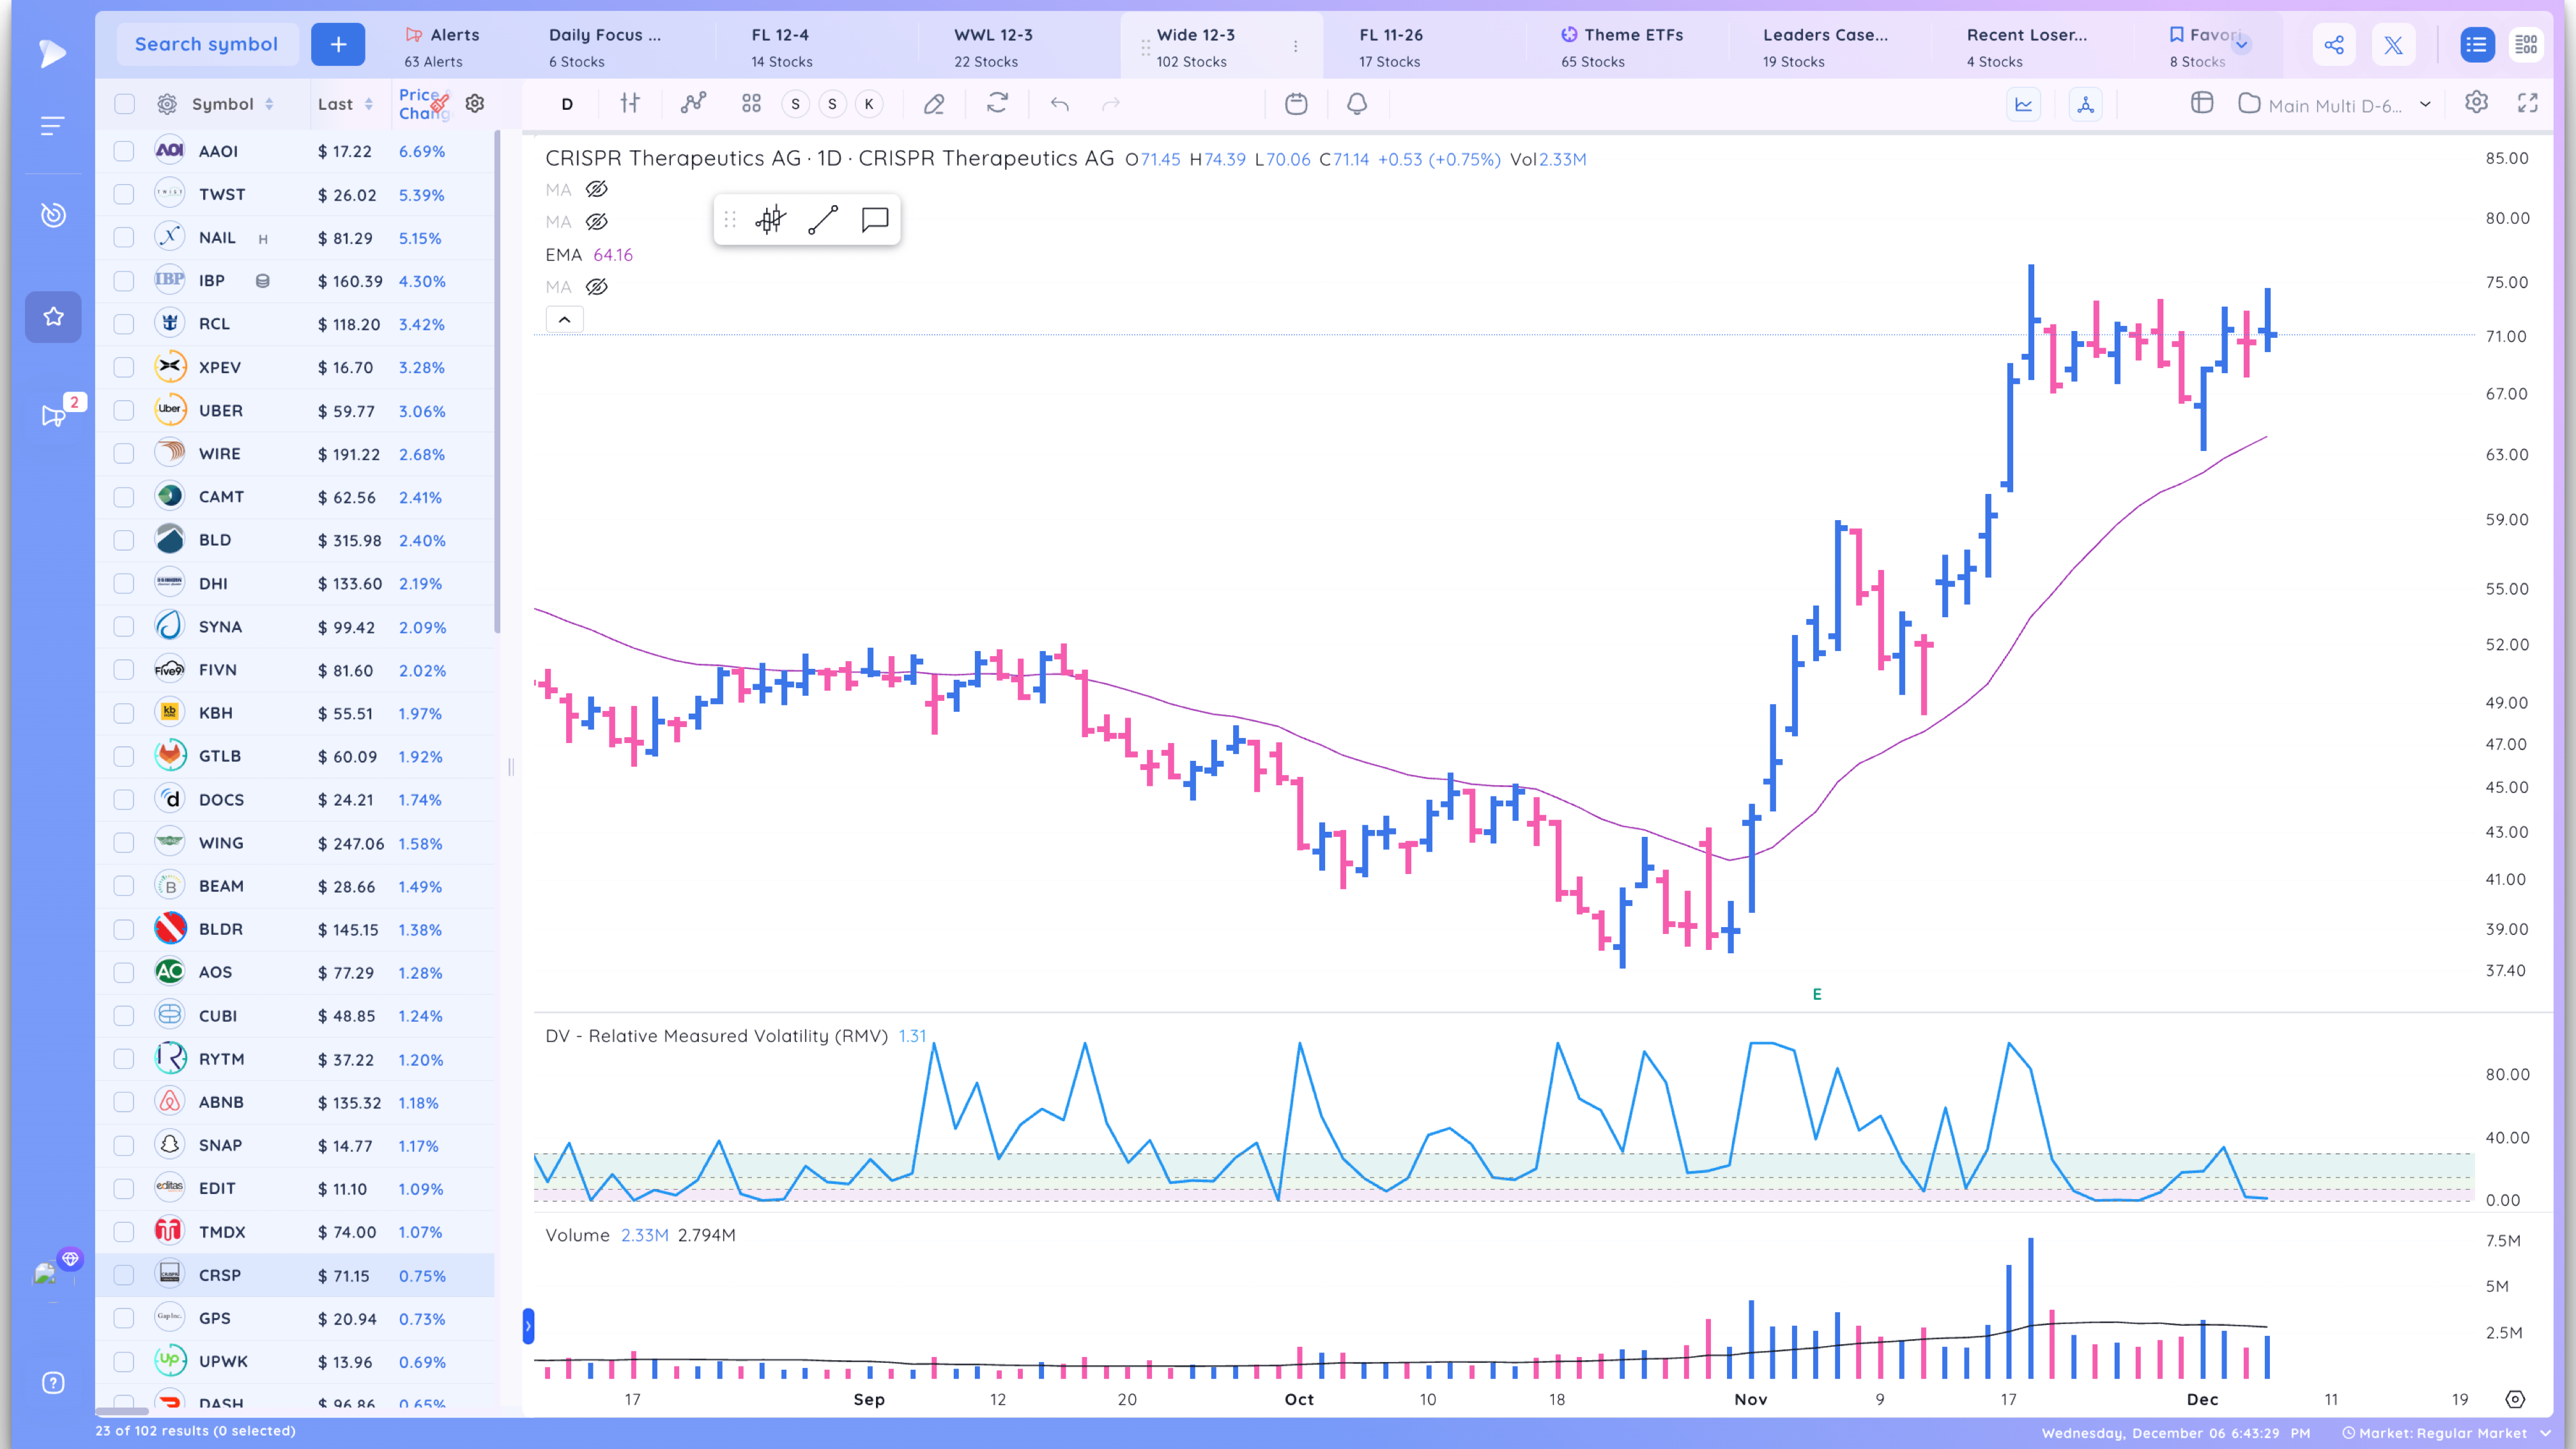The width and height of the screenshot is (2576, 1449).
Task: Open the radar scanner sidebar icon
Action: click(53, 215)
